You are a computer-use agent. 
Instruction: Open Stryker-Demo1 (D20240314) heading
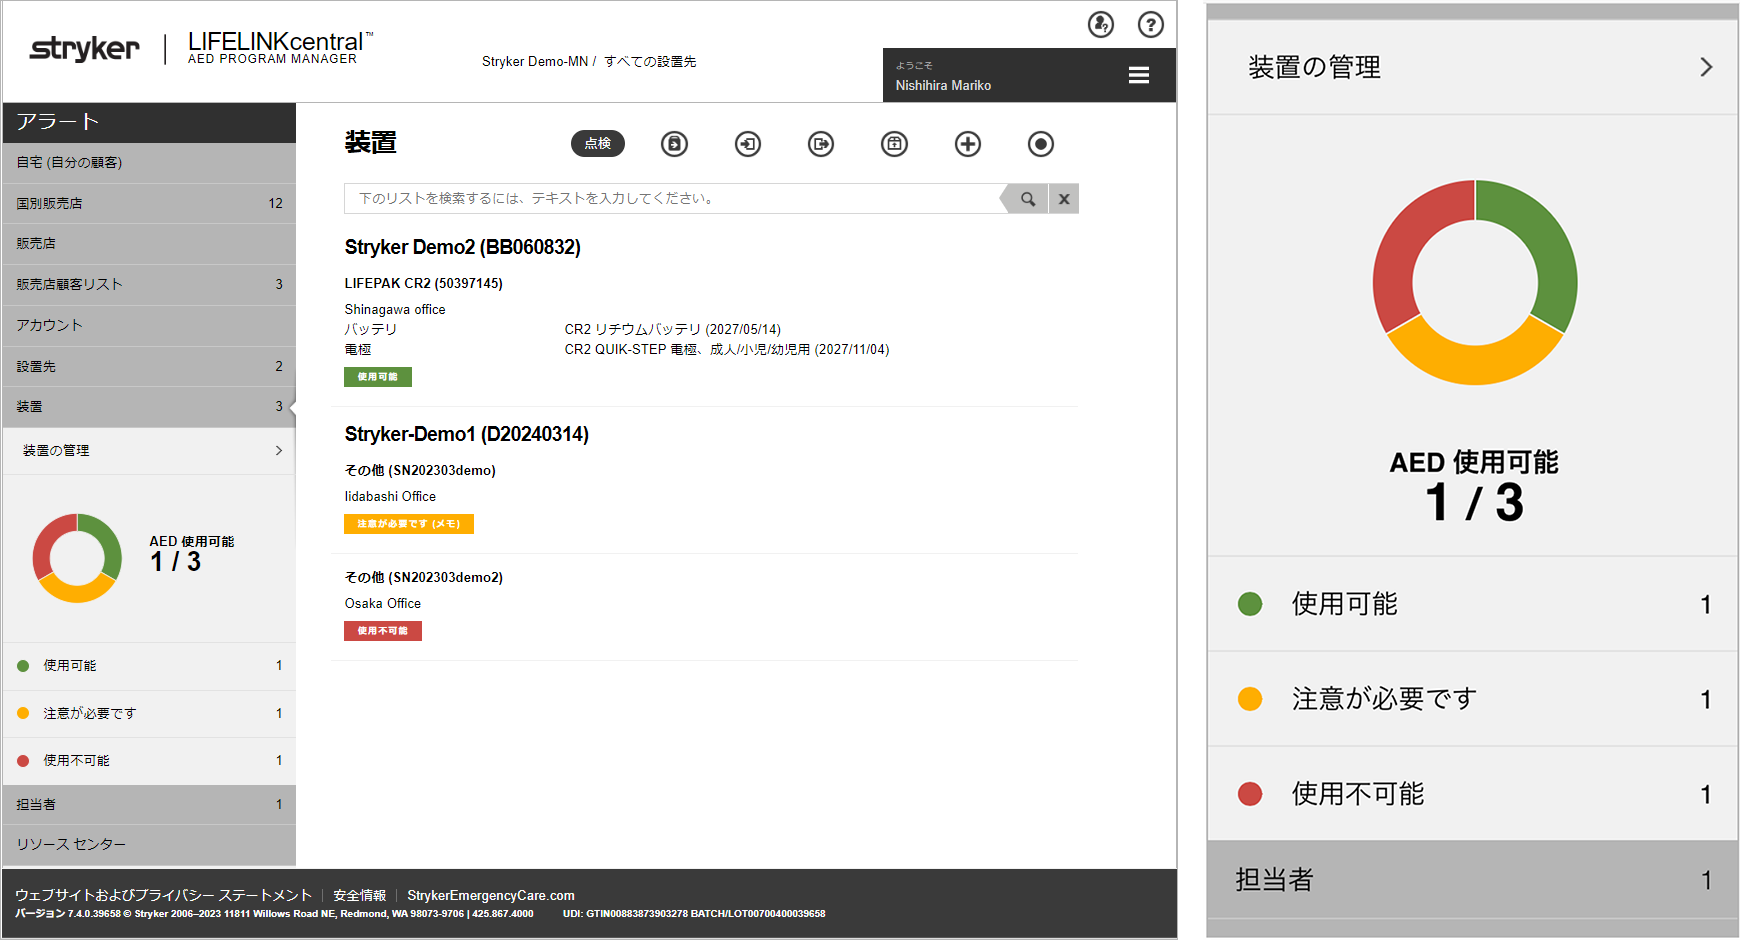pyautogui.click(x=466, y=434)
